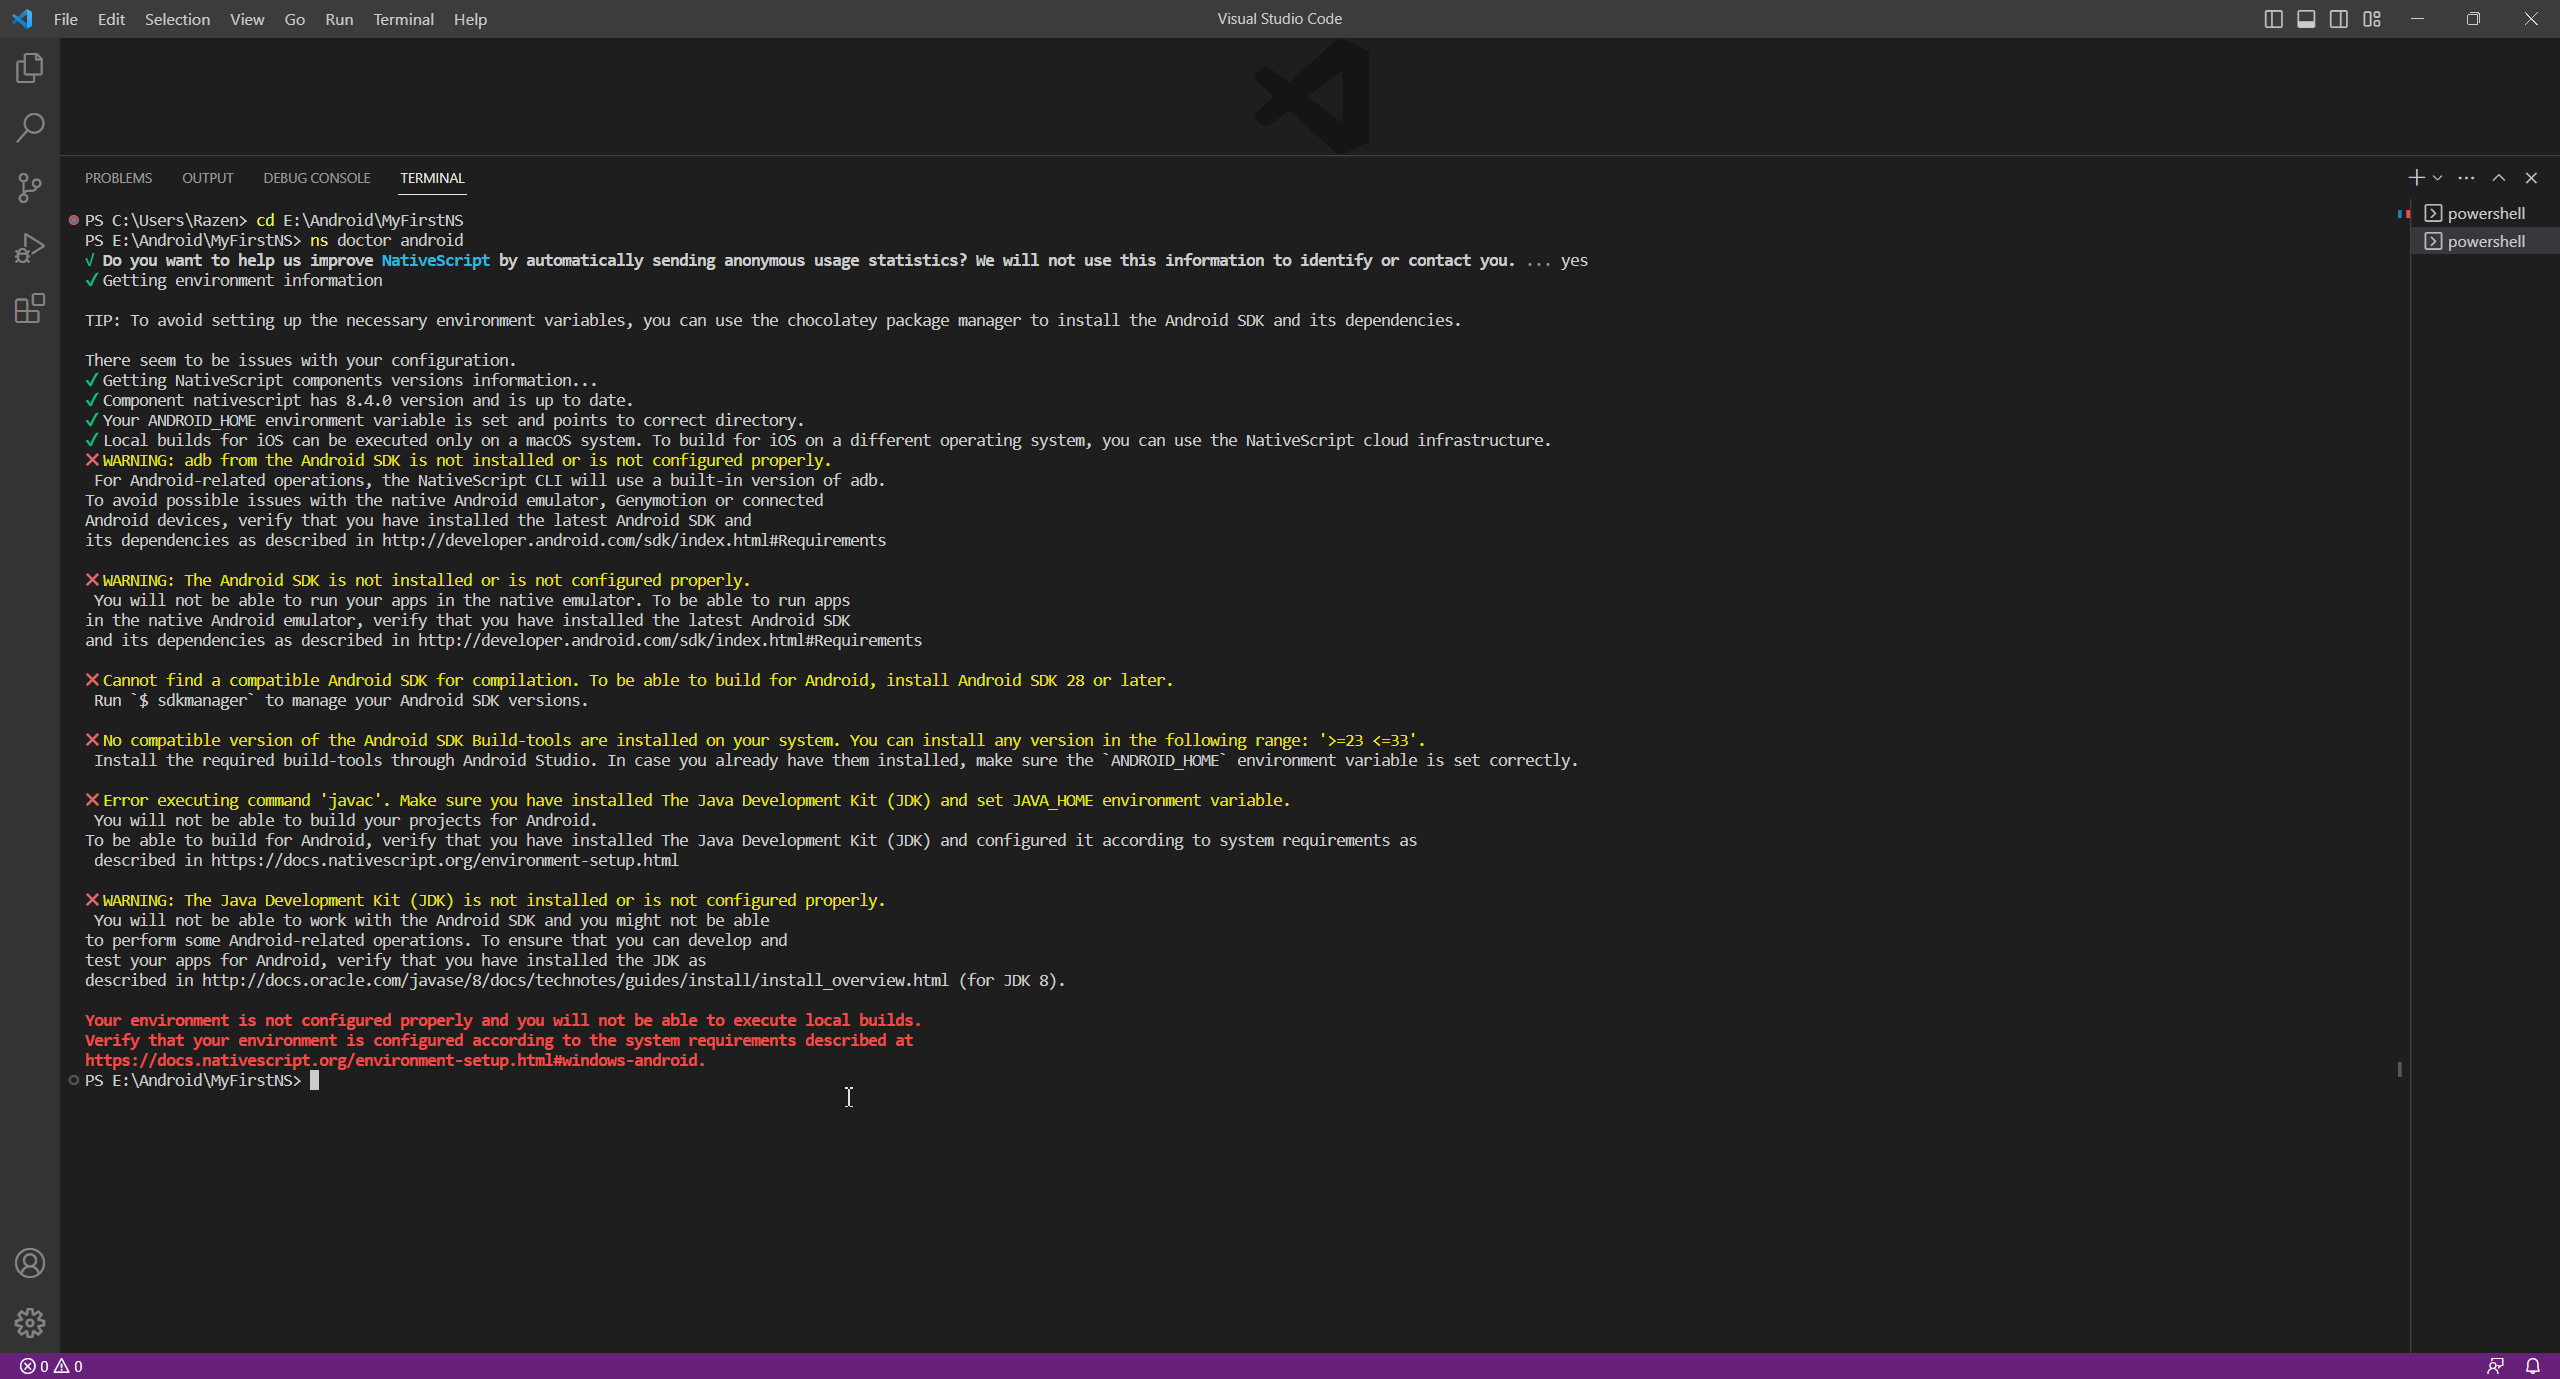Open the Run and Debug view
The width and height of the screenshot is (2560, 1379).
tap(30, 248)
